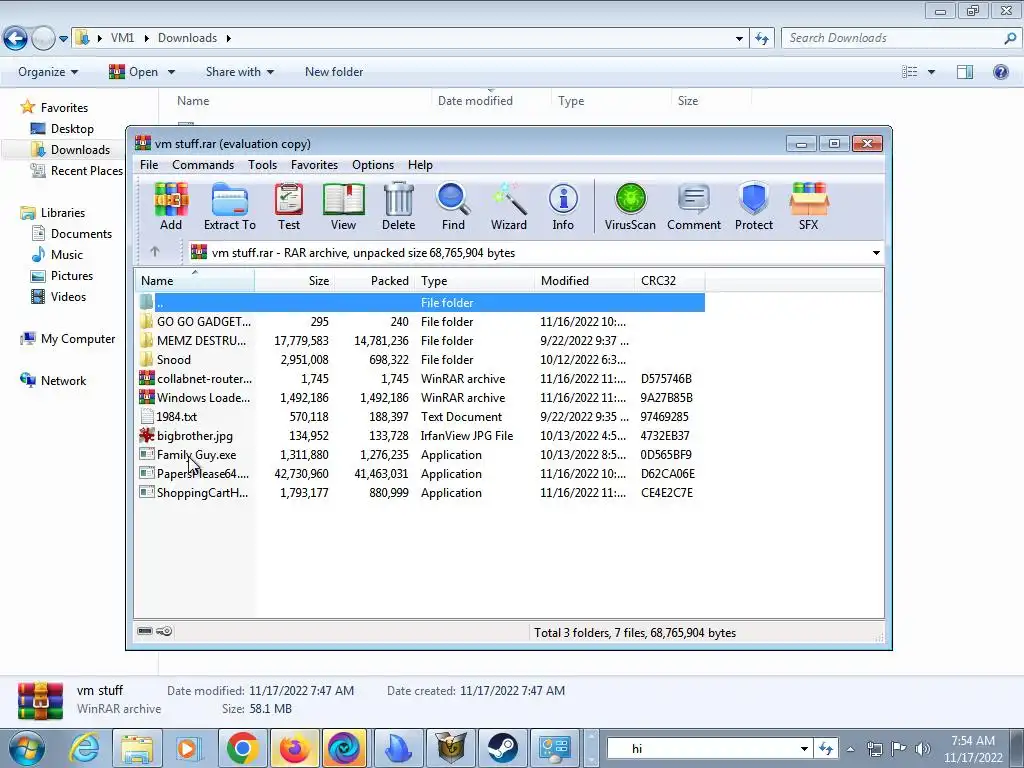Click the drive icon in WinRAR status bar

pos(145,631)
